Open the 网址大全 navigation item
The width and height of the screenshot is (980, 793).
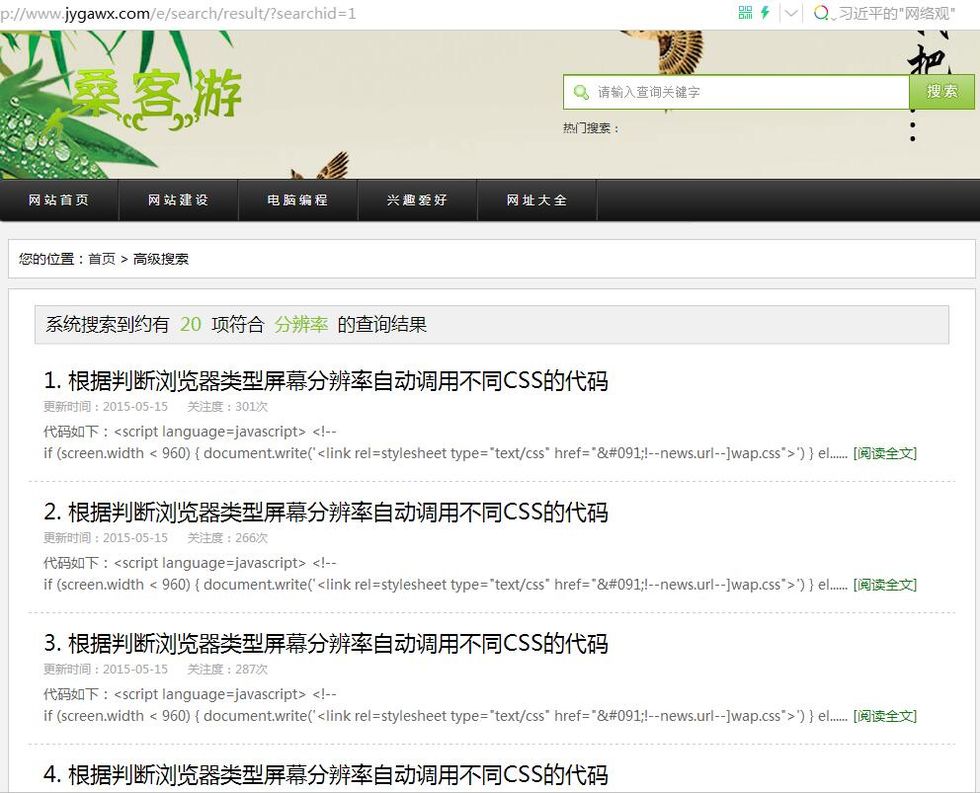[537, 200]
